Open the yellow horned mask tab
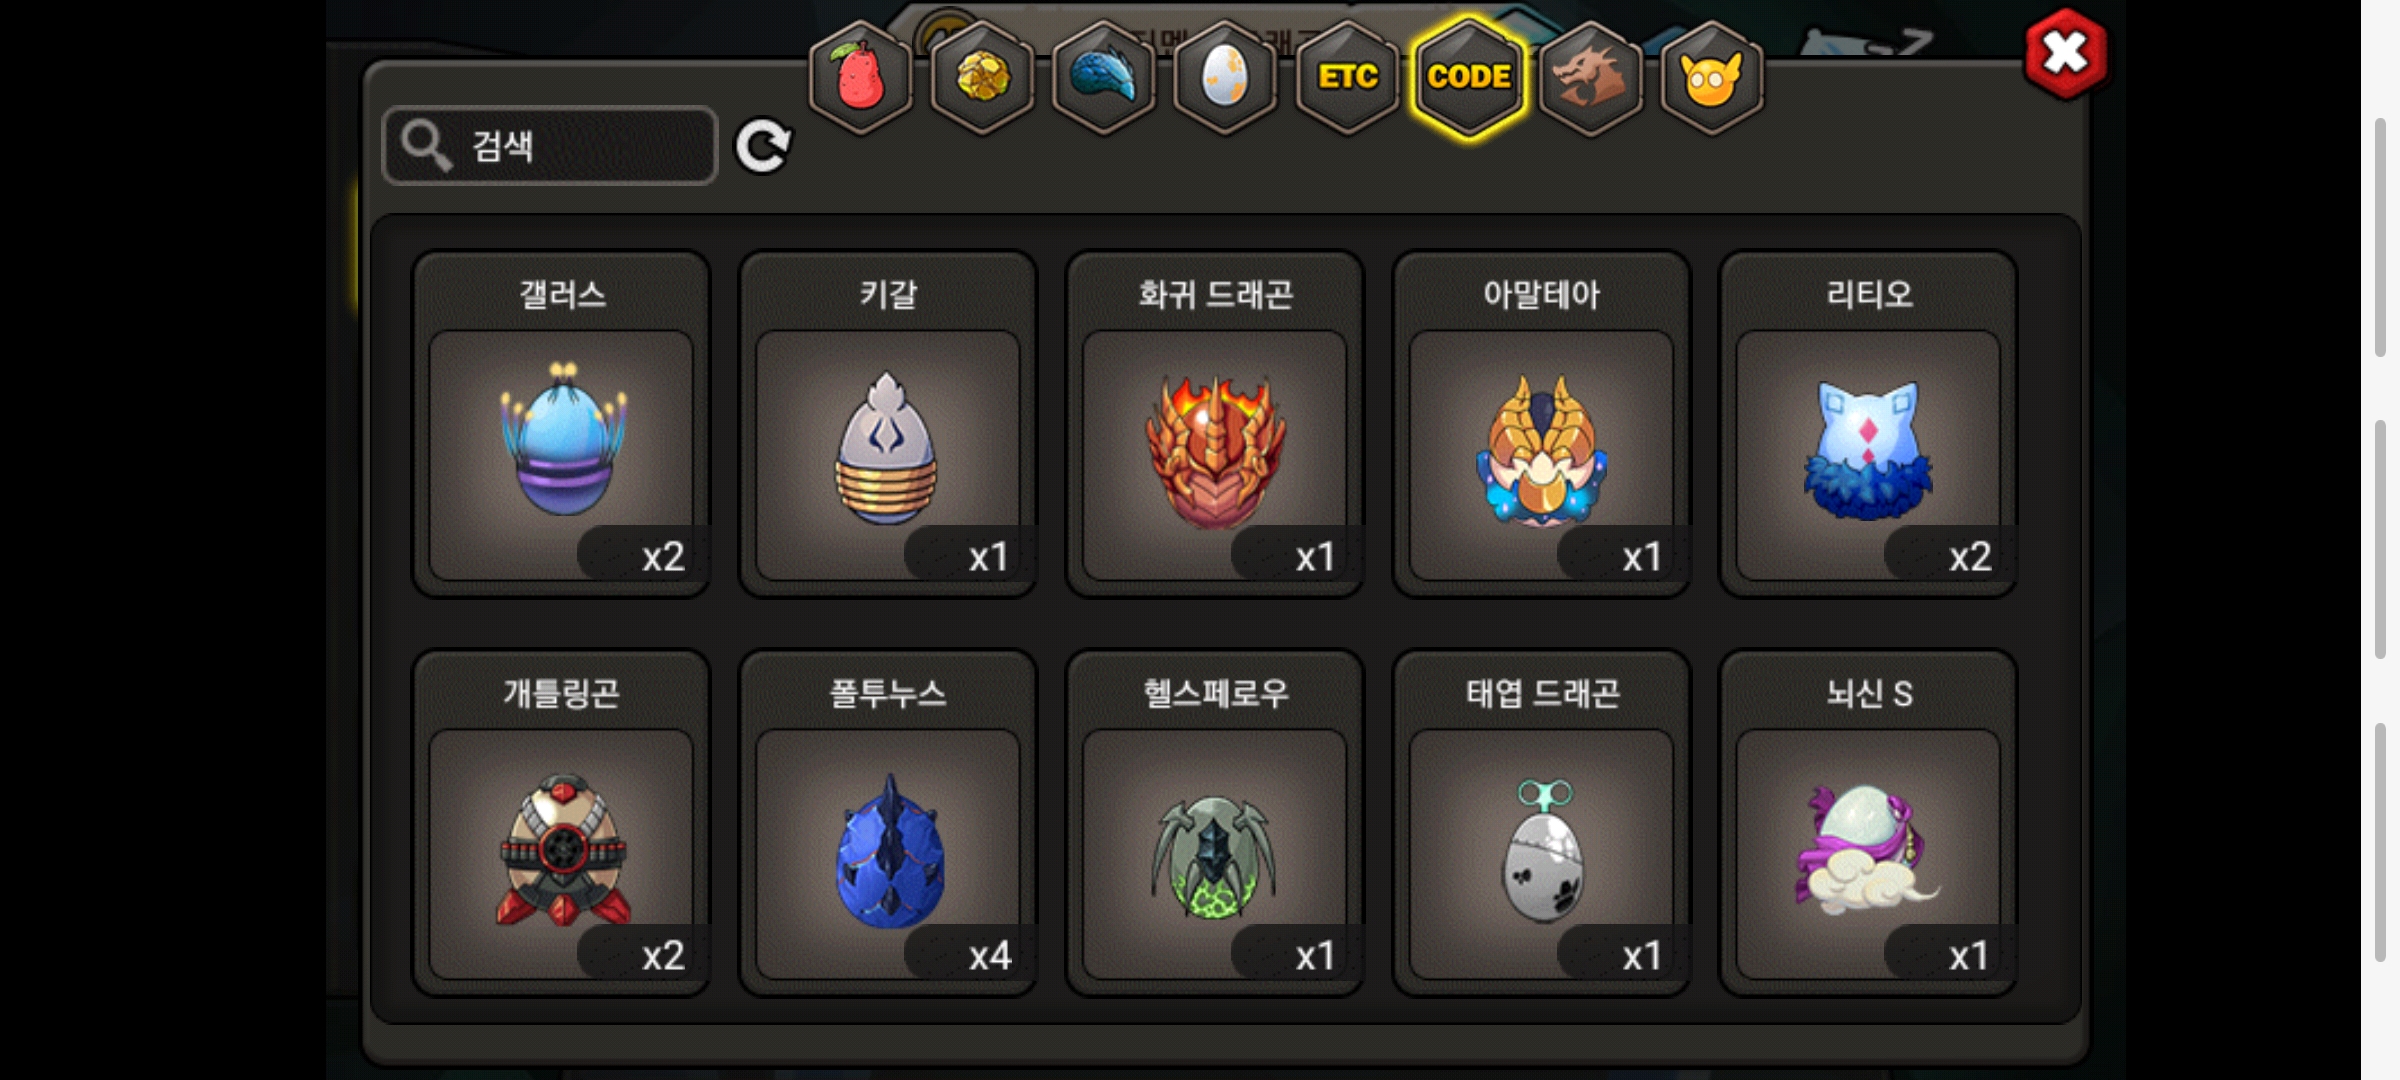The height and width of the screenshot is (1080, 2400). [1712, 77]
